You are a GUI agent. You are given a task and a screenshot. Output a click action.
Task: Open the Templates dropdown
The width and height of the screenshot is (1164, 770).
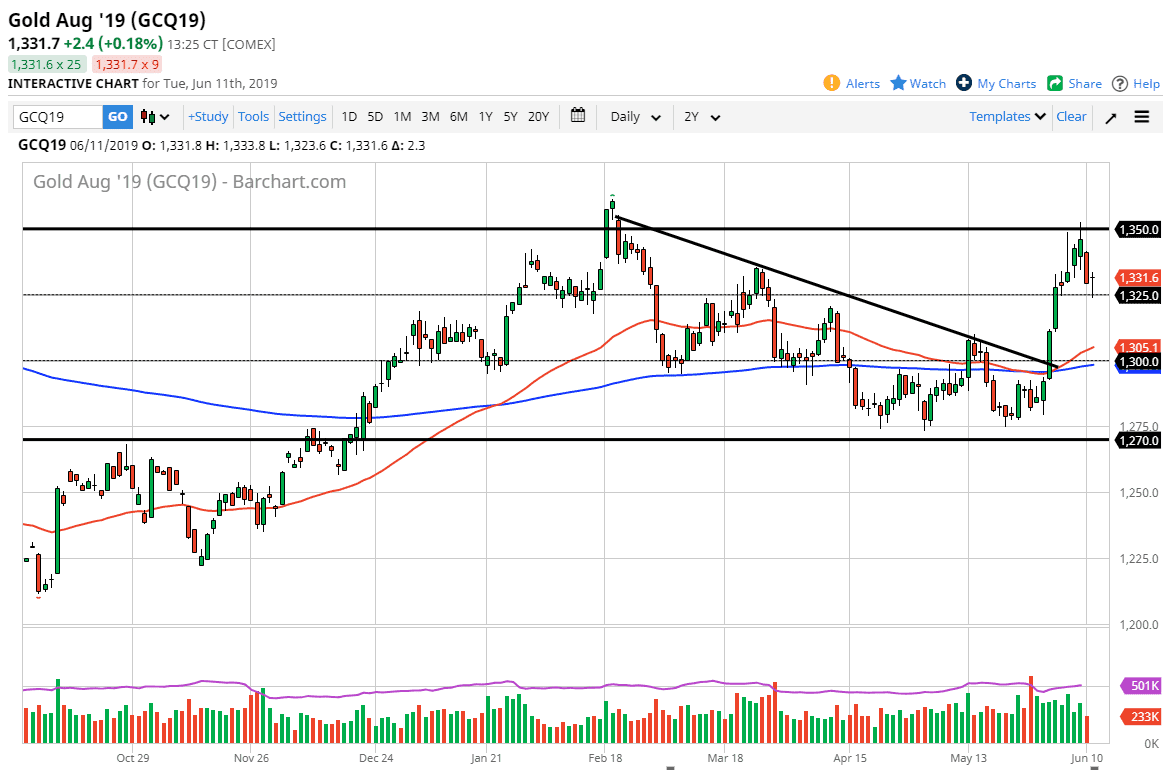pos(1007,117)
